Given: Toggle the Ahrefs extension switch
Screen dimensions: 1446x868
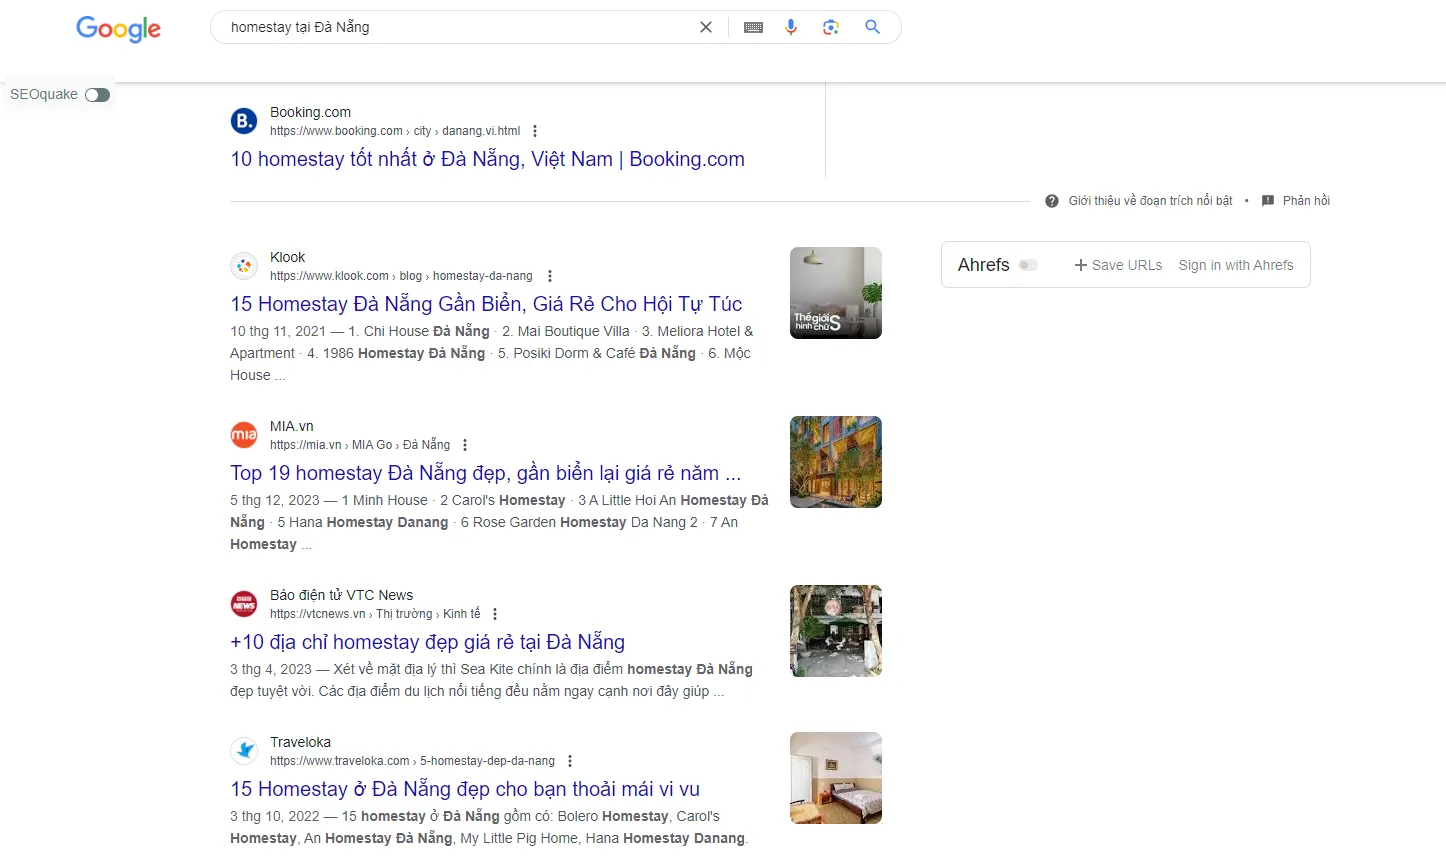Looking at the screenshot, I should point(1029,265).
